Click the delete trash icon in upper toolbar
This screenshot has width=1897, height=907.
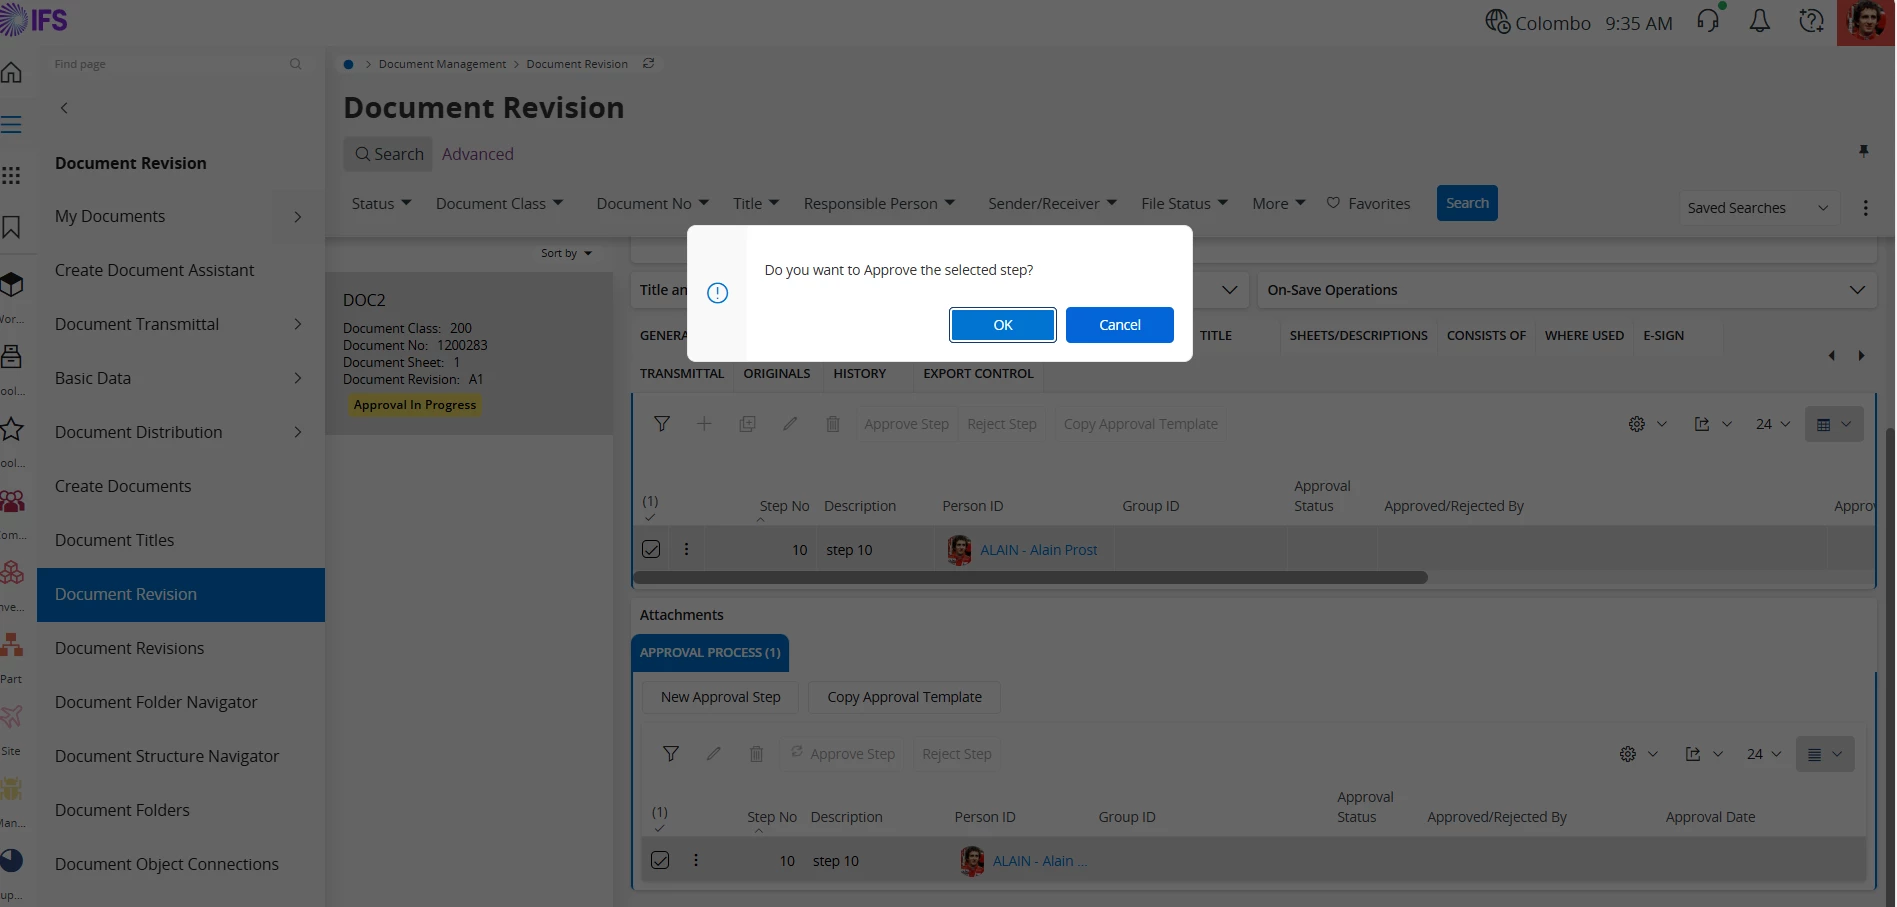(x=833, y=424)
